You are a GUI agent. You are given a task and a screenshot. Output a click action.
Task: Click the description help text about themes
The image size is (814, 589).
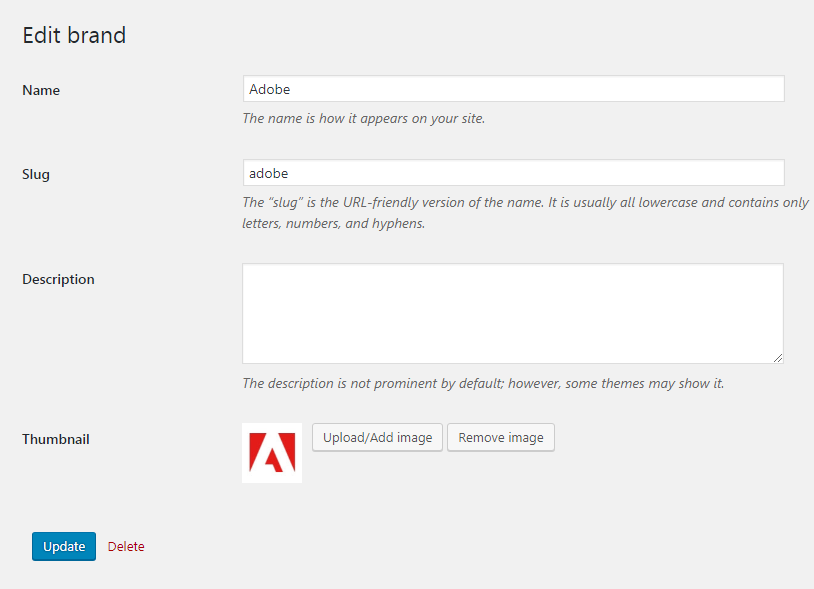[x=483, y=383]
